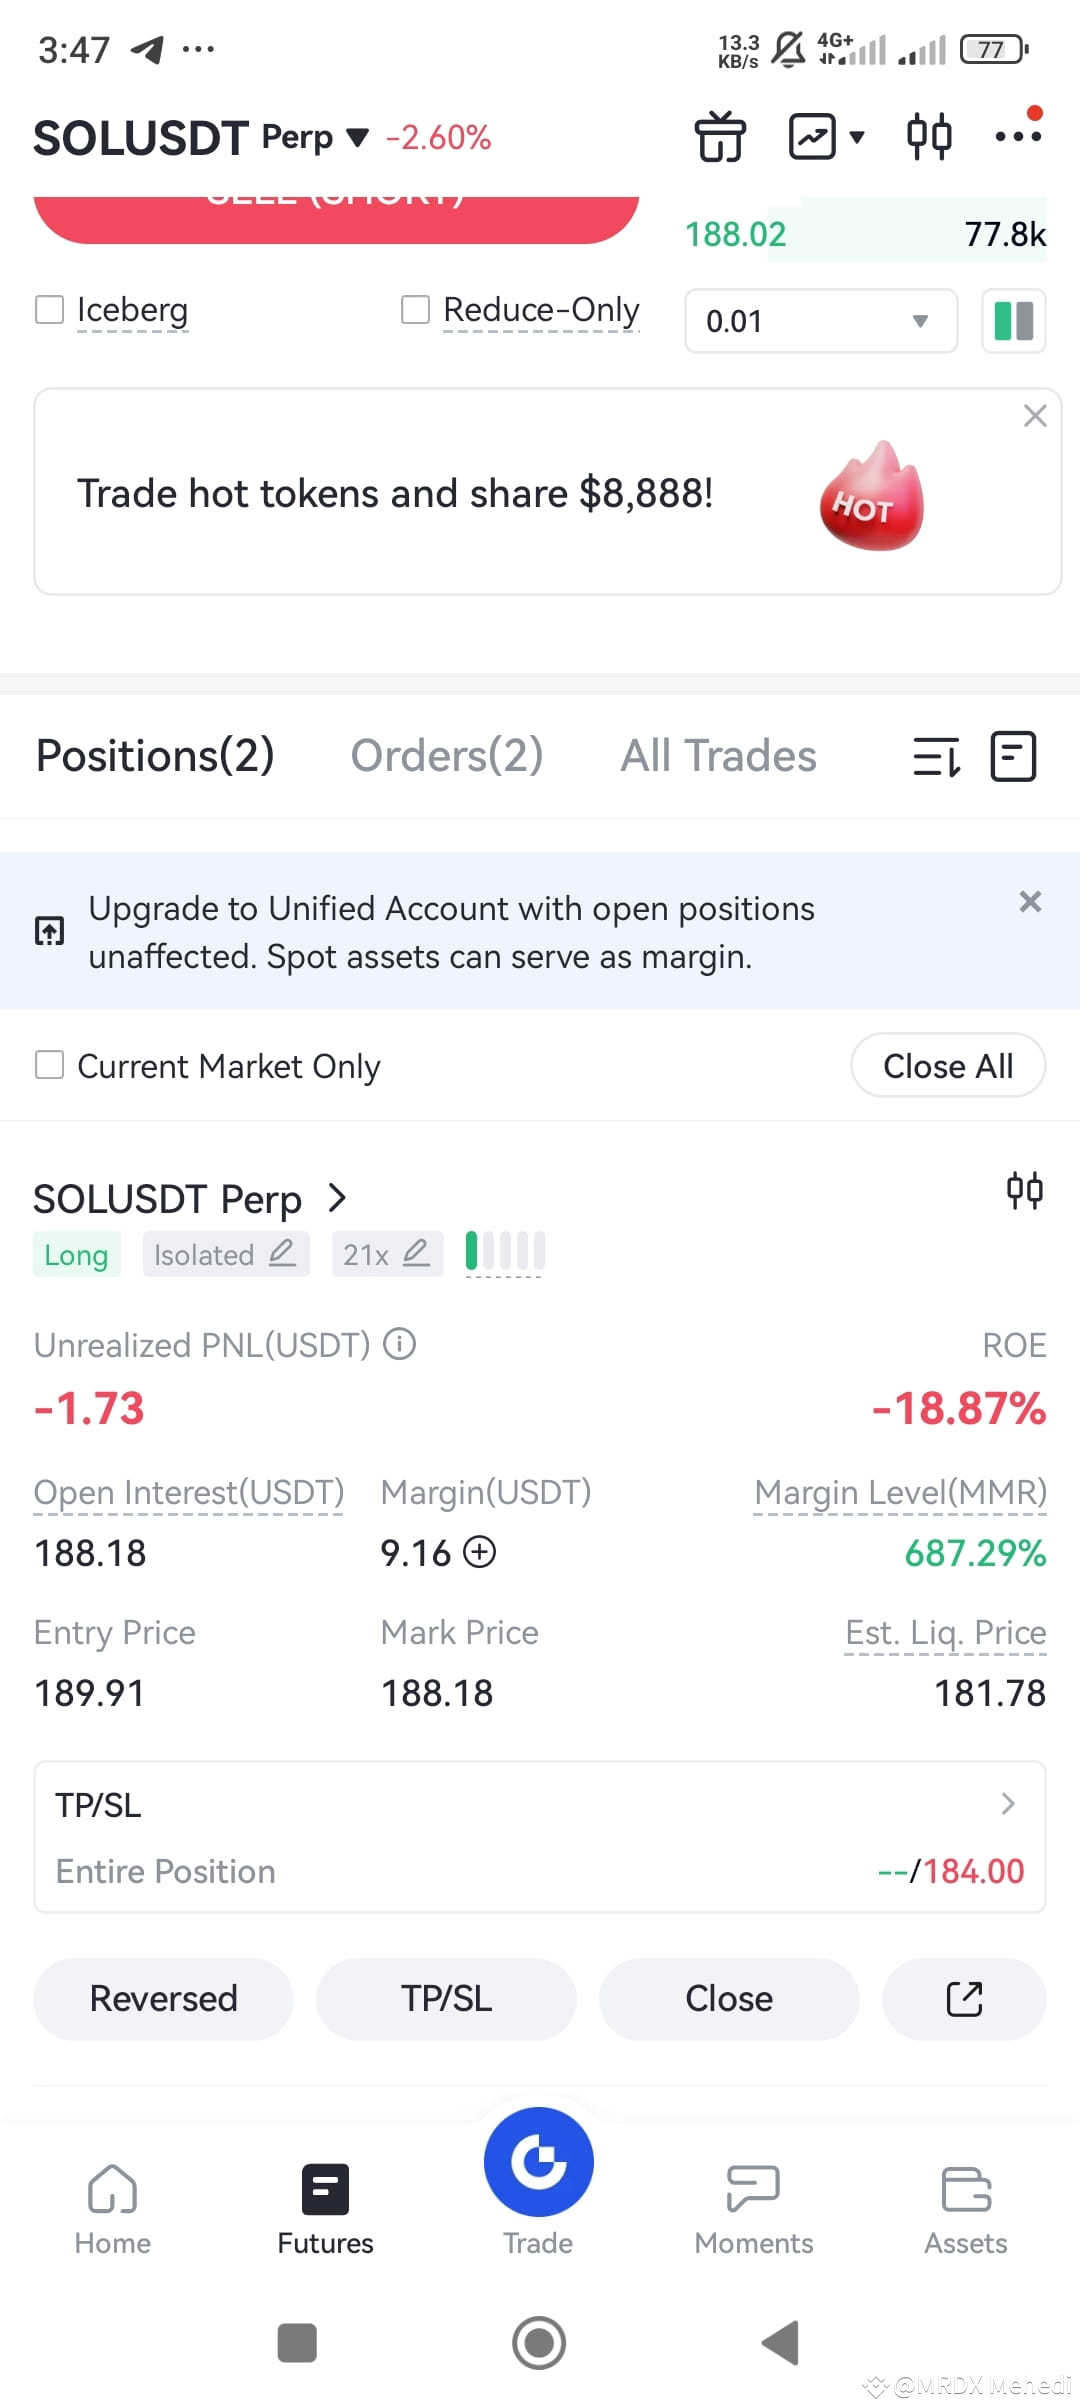This screenshot has width=1080, height=2408.
Task: Dismiss the Unified Account upgrade banner
Action: (1029, 901)
